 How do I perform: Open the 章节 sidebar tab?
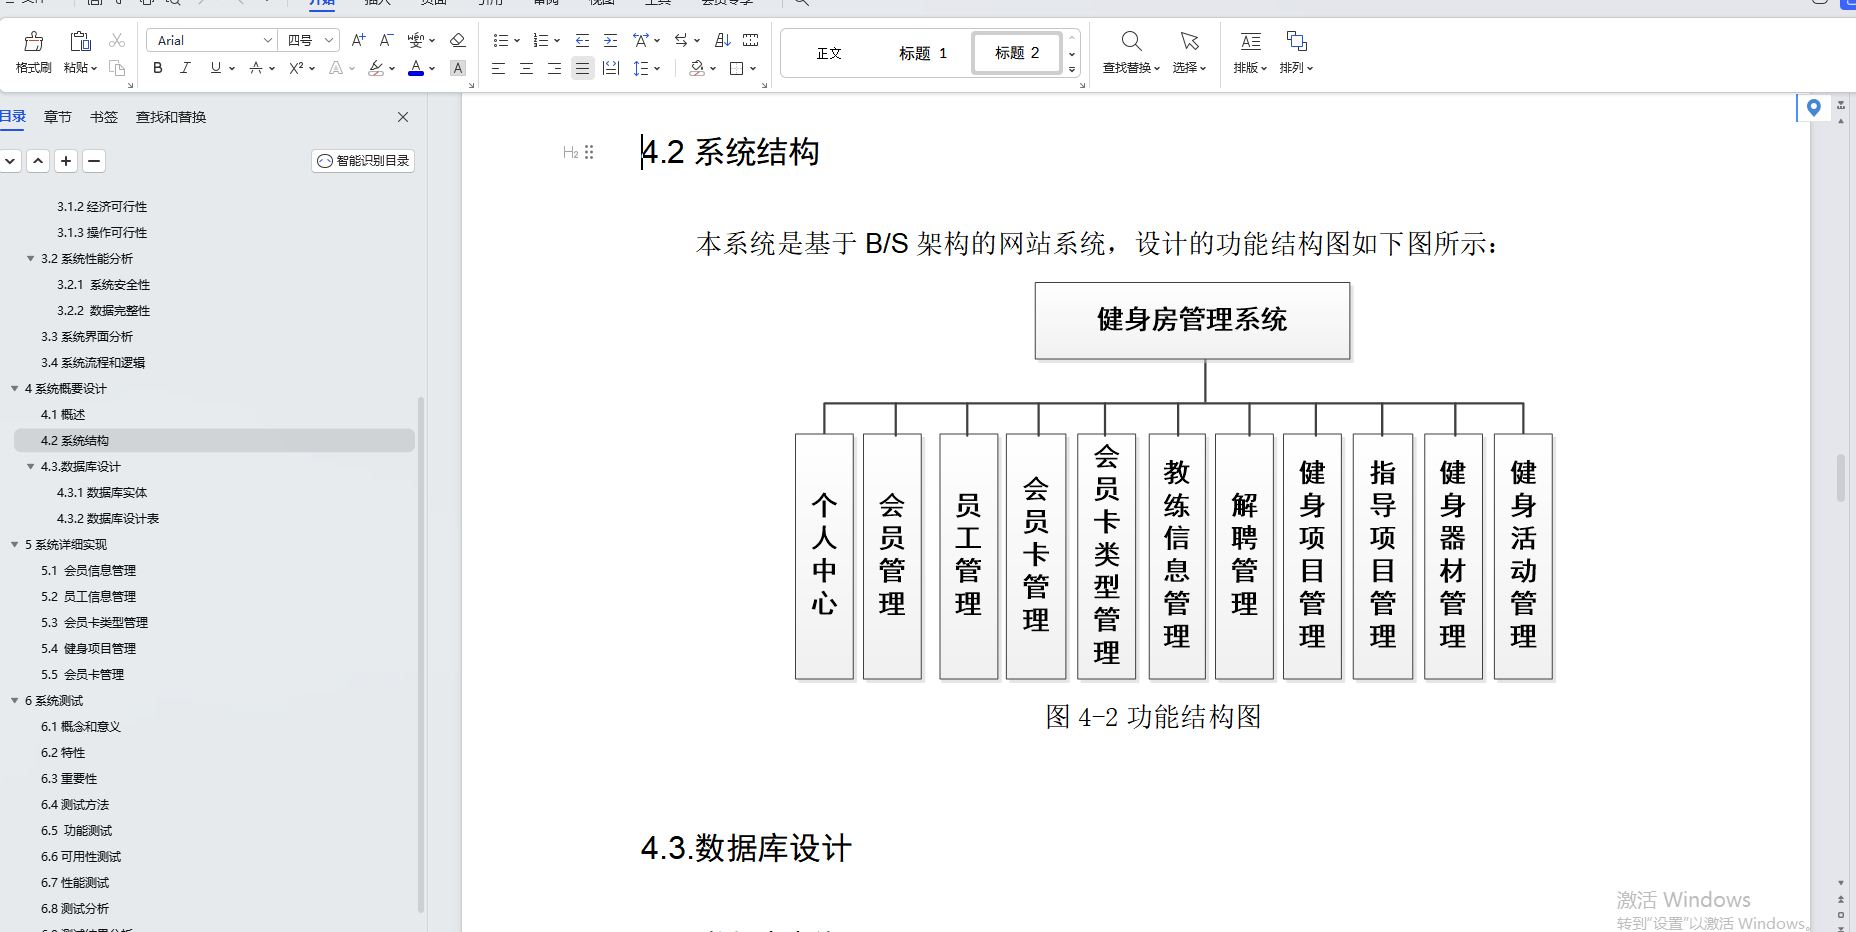pos(57,117)
